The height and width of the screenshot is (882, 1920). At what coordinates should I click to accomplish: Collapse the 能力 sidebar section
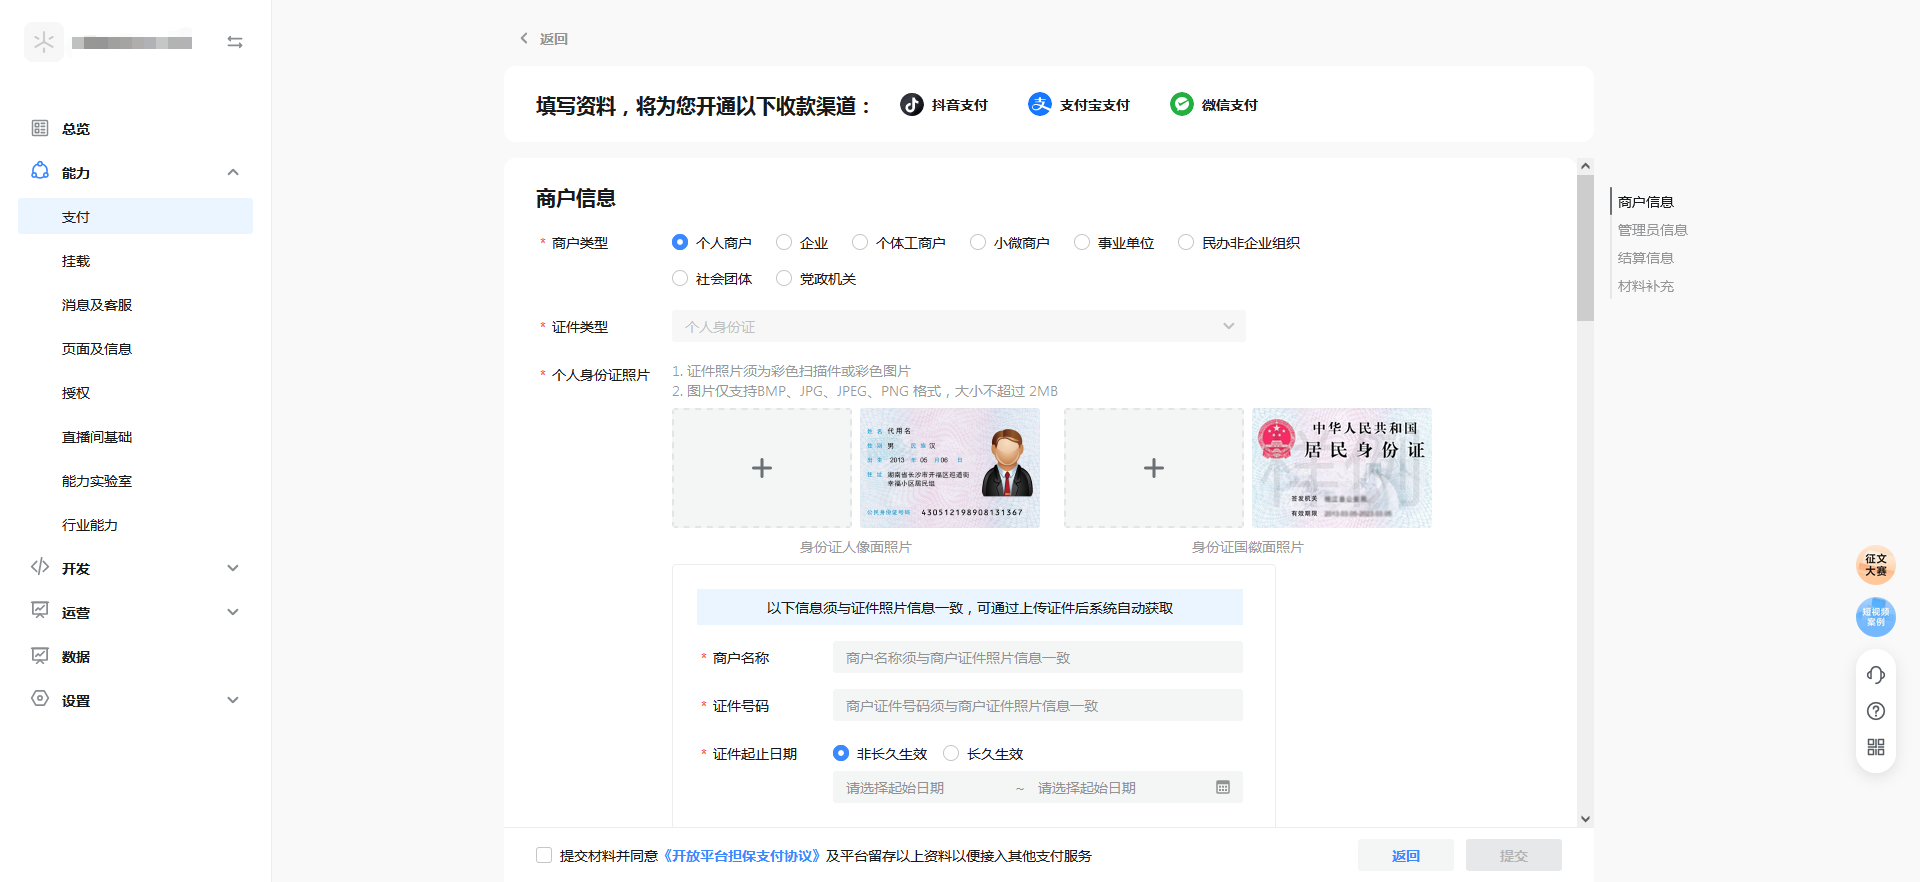click(x=233, y=172)
